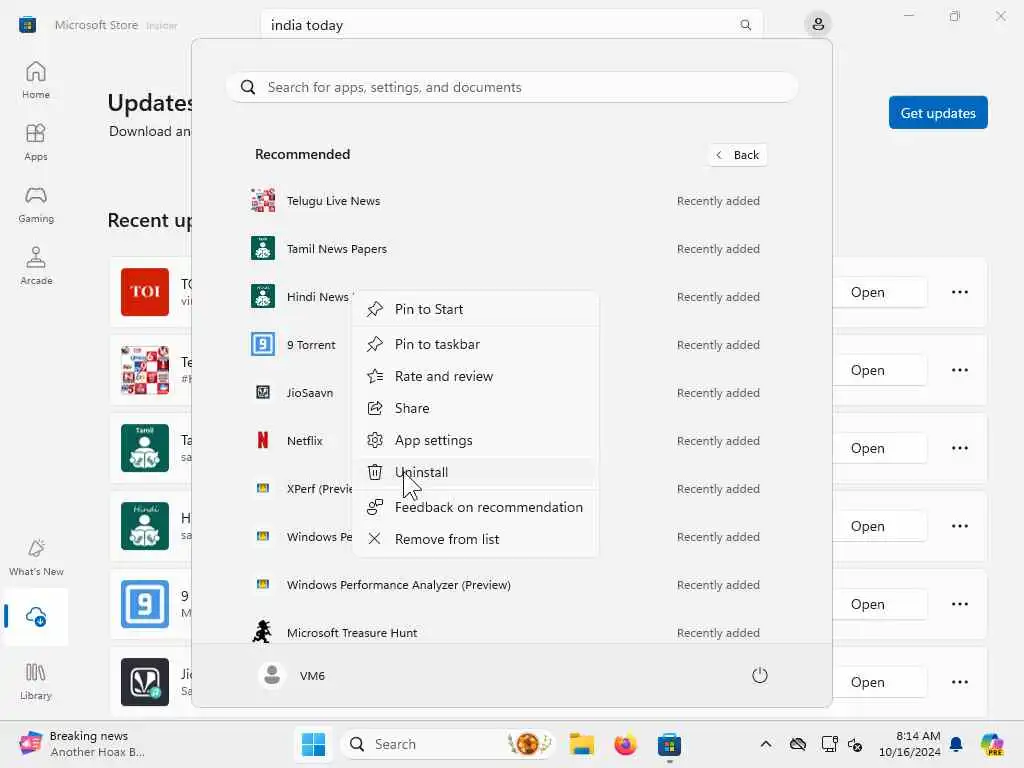The width and height of the screenshot is (1024, 768).
Task: Click the Get updates button
Action: (x=938, y=113)
